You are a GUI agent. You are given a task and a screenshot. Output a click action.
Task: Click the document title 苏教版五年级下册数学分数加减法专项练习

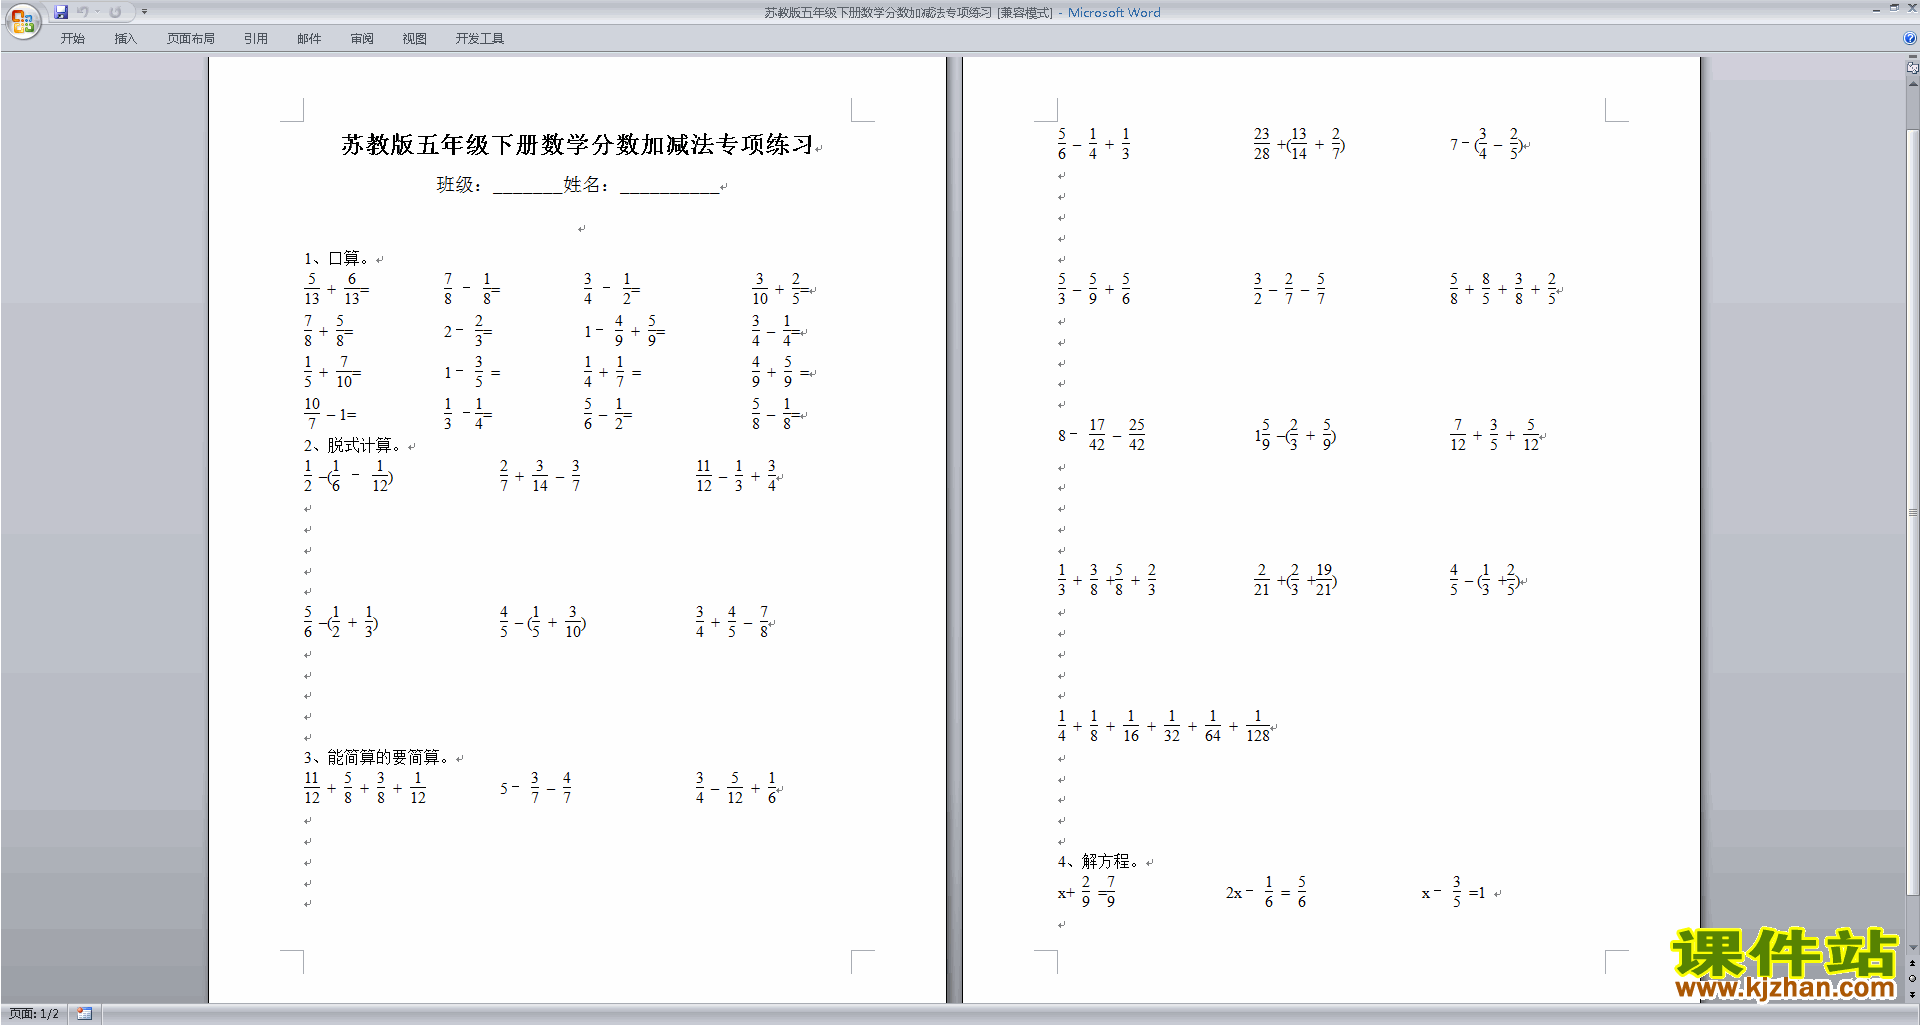577,145
